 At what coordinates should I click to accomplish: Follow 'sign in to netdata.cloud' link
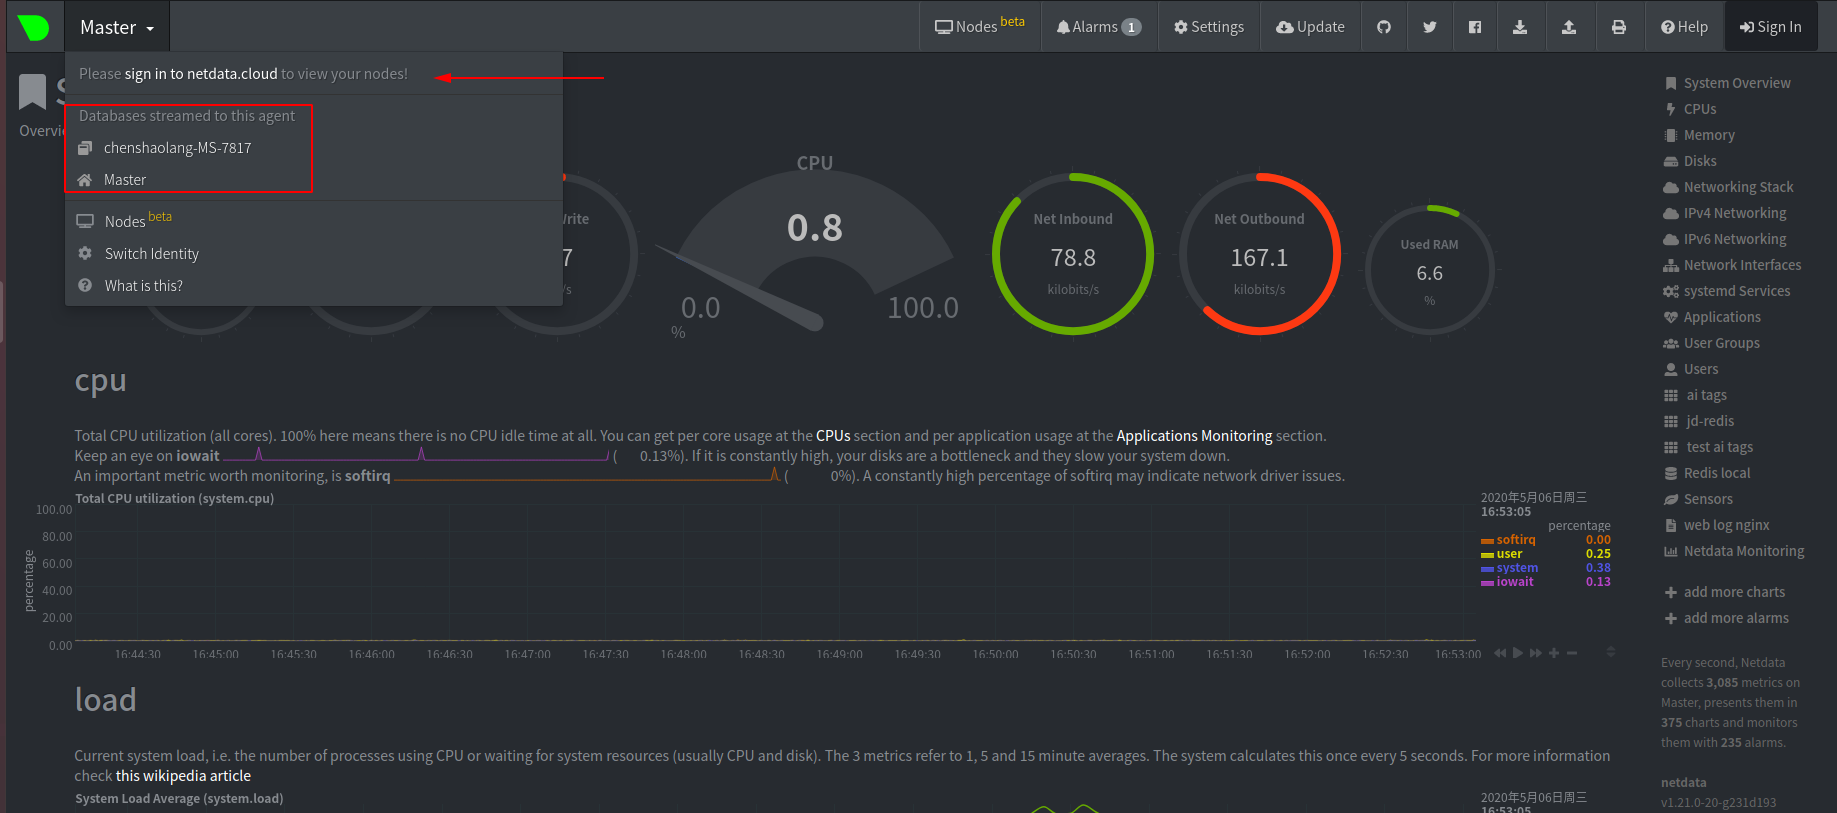[x=201, y=74]
